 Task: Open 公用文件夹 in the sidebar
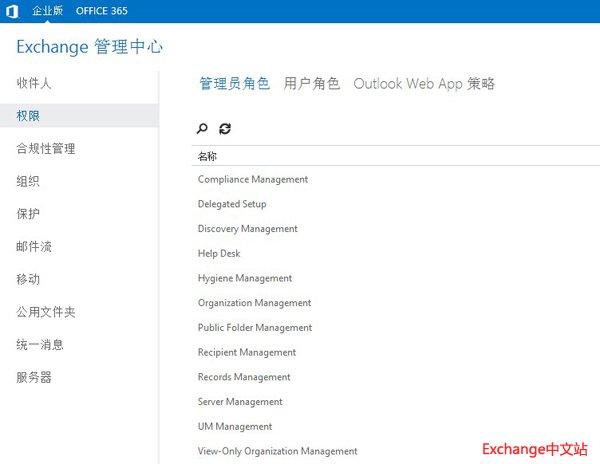46,312
